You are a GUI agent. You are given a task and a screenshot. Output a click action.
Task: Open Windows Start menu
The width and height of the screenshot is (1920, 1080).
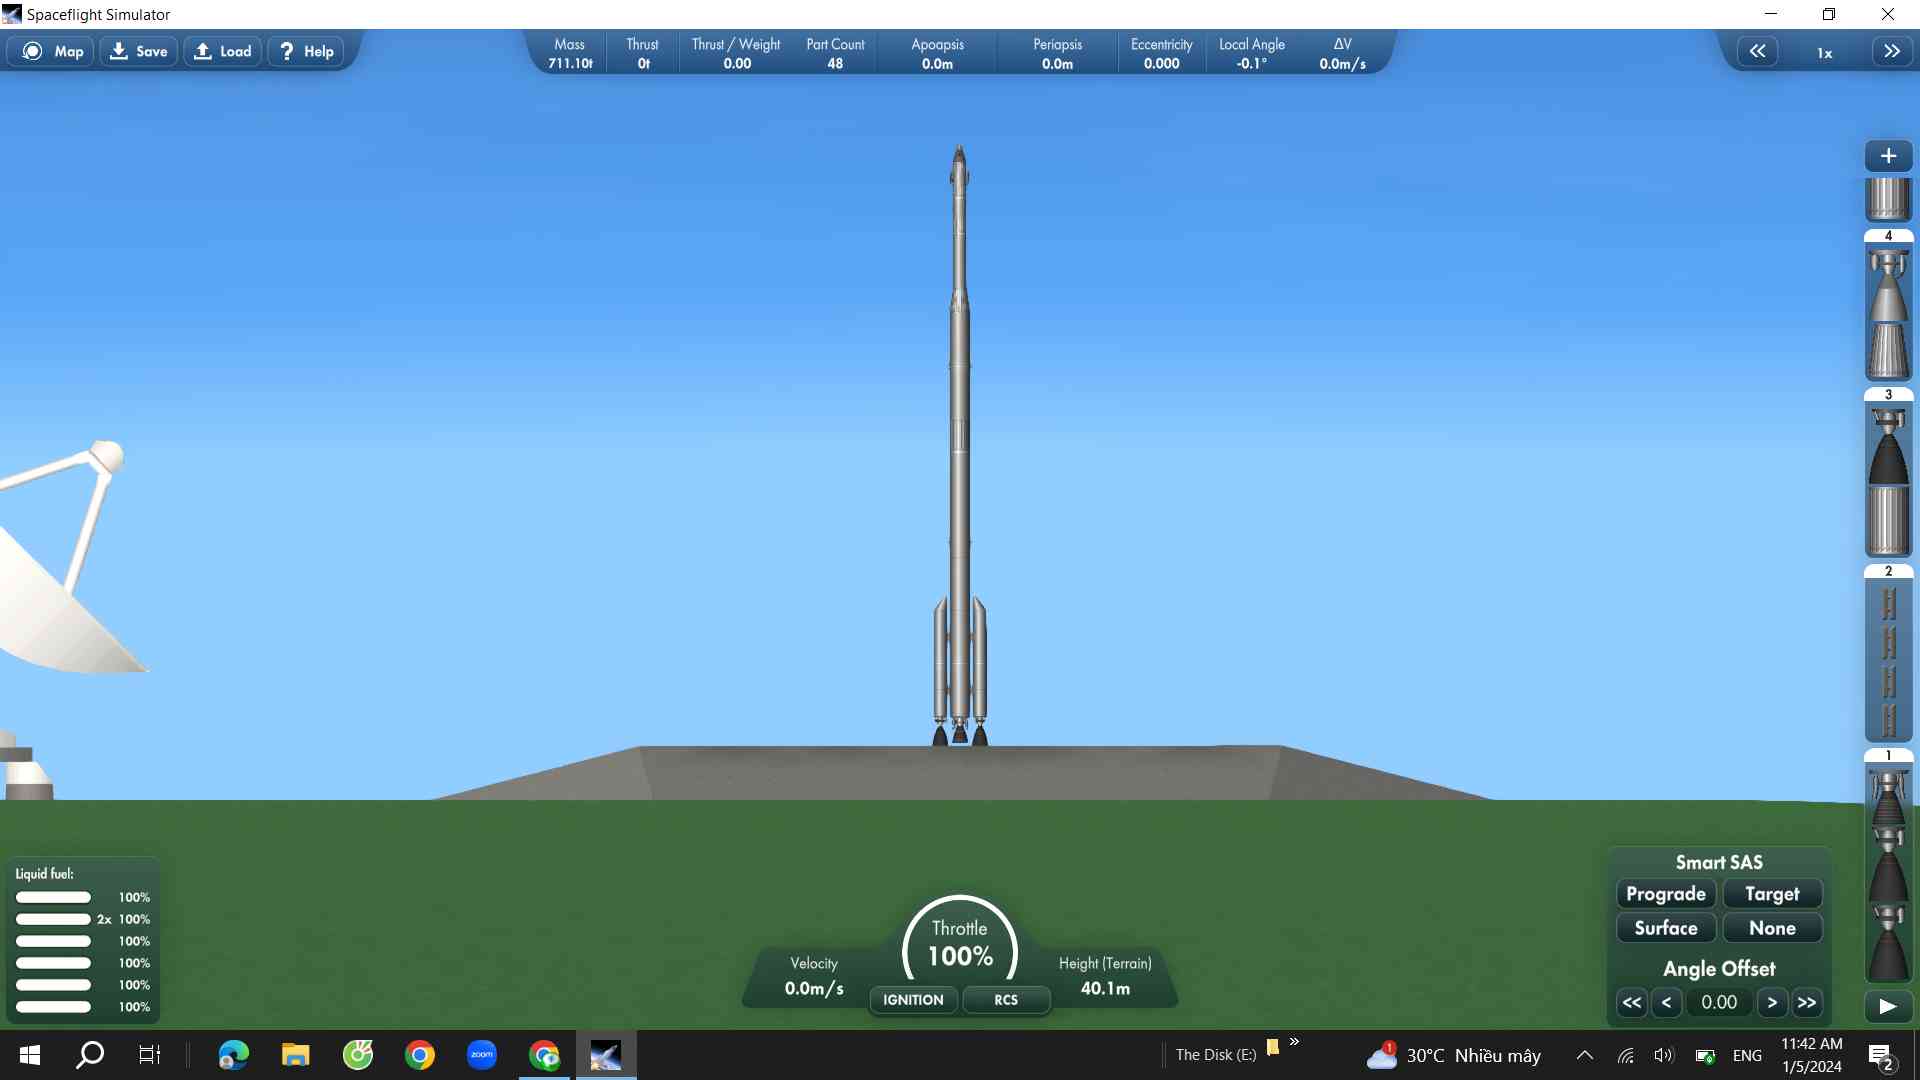(x=30, y=1055)
